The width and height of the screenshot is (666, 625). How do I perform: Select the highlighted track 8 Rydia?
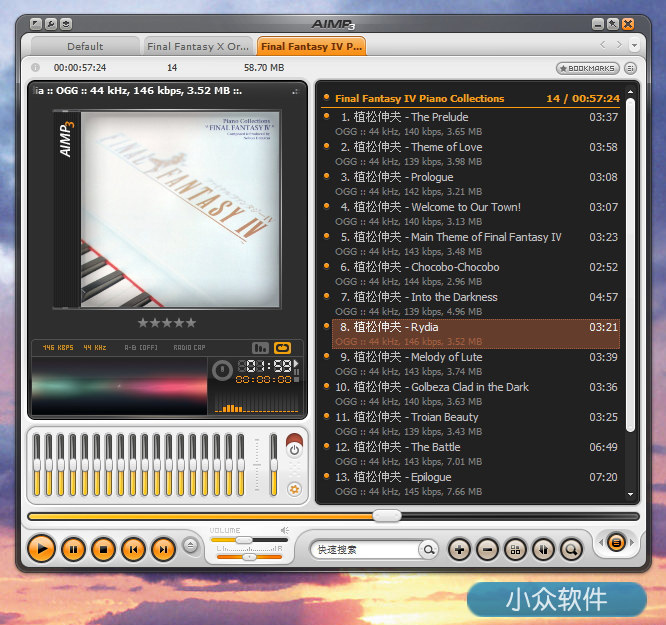tap(475, 334)
